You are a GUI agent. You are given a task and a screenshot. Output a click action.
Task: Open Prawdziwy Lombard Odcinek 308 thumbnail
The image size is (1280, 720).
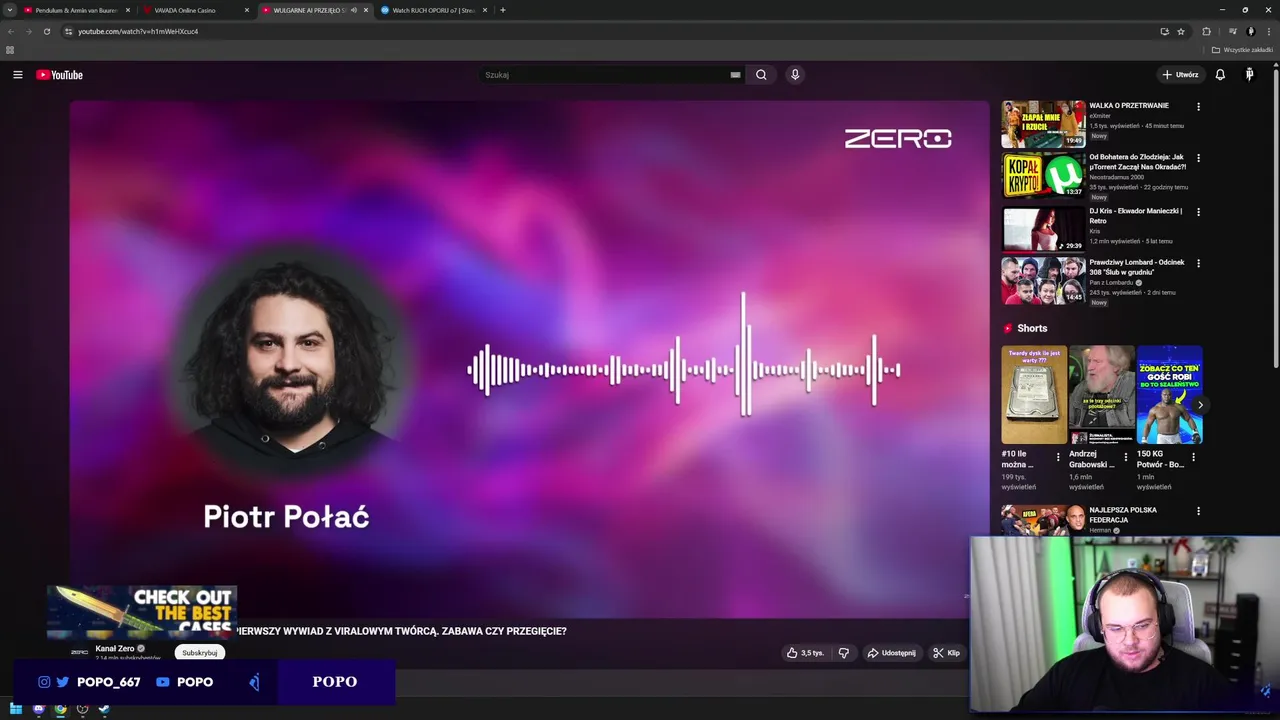[x=1043, y=281]
